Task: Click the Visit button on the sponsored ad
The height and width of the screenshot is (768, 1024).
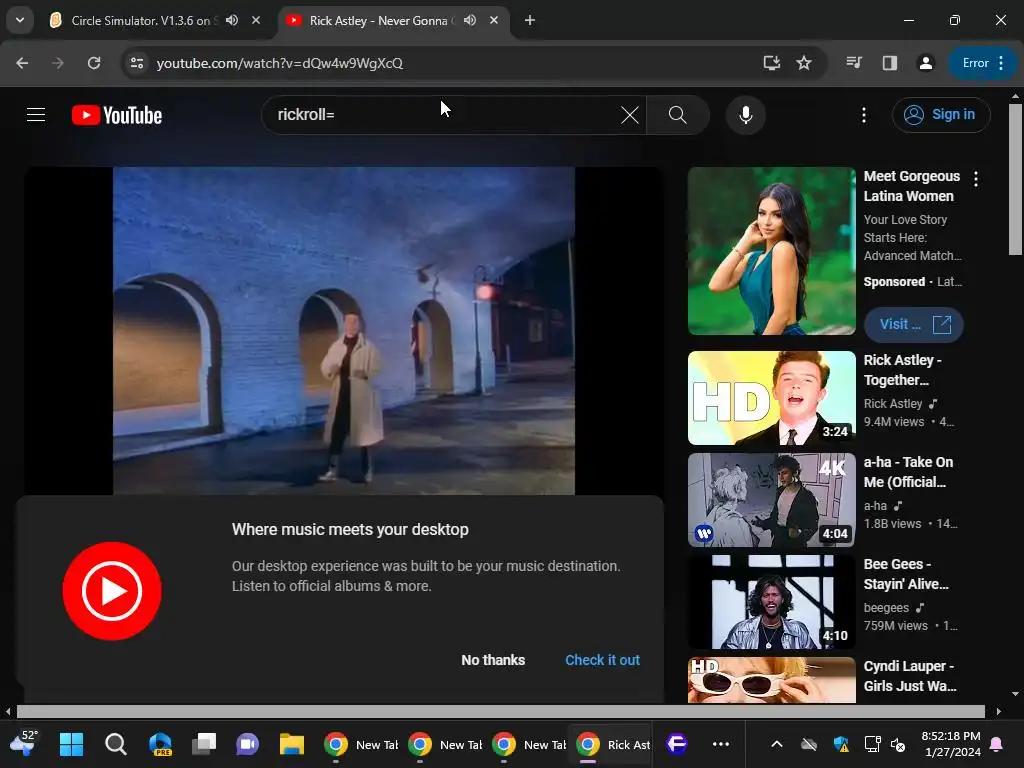Action: [x=913, y=324]
